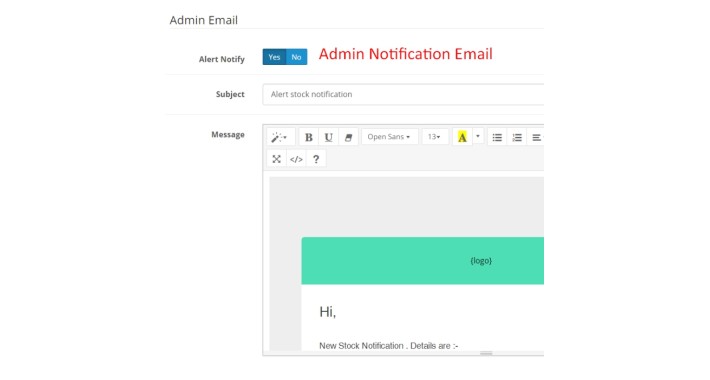Apply the yellow highlight color A
The height and width of the screenshot is (380, 710).
(x=462, y=137)
